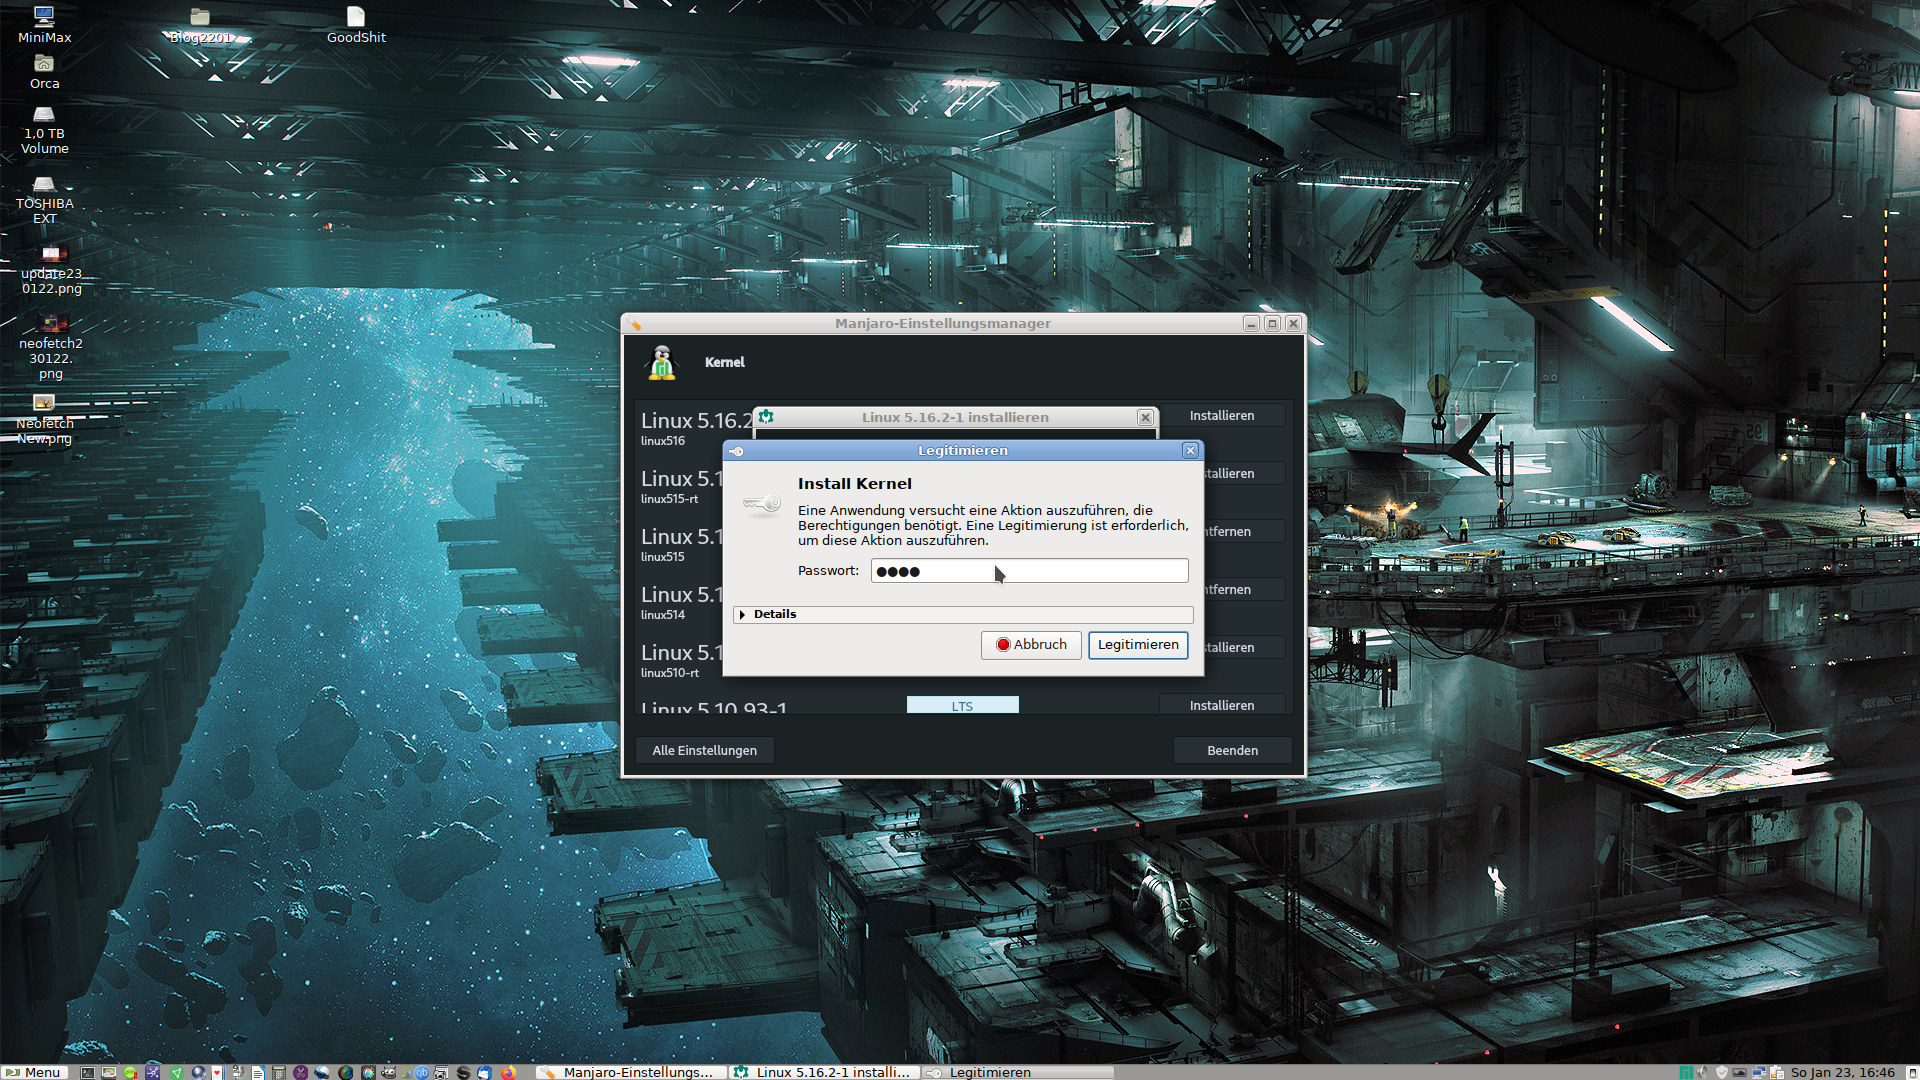
Task: Close the Legitimieren dialog
Action: click(x=1190, y=451)
